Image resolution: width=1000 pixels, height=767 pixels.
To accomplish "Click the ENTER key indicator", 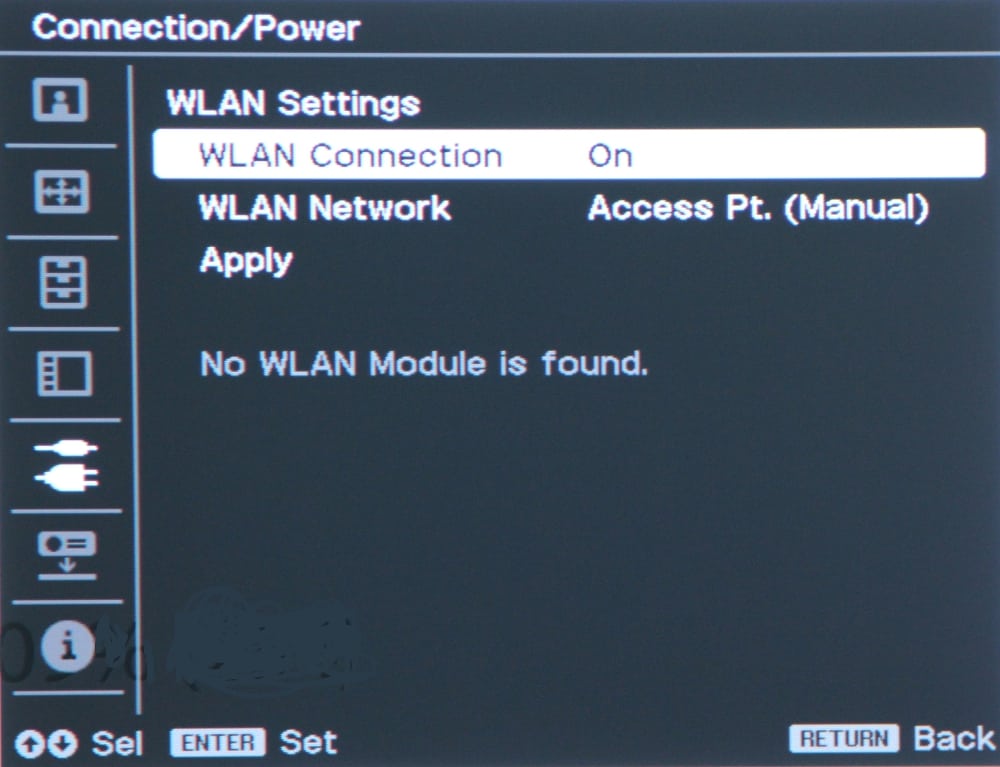I will (217, 743).
